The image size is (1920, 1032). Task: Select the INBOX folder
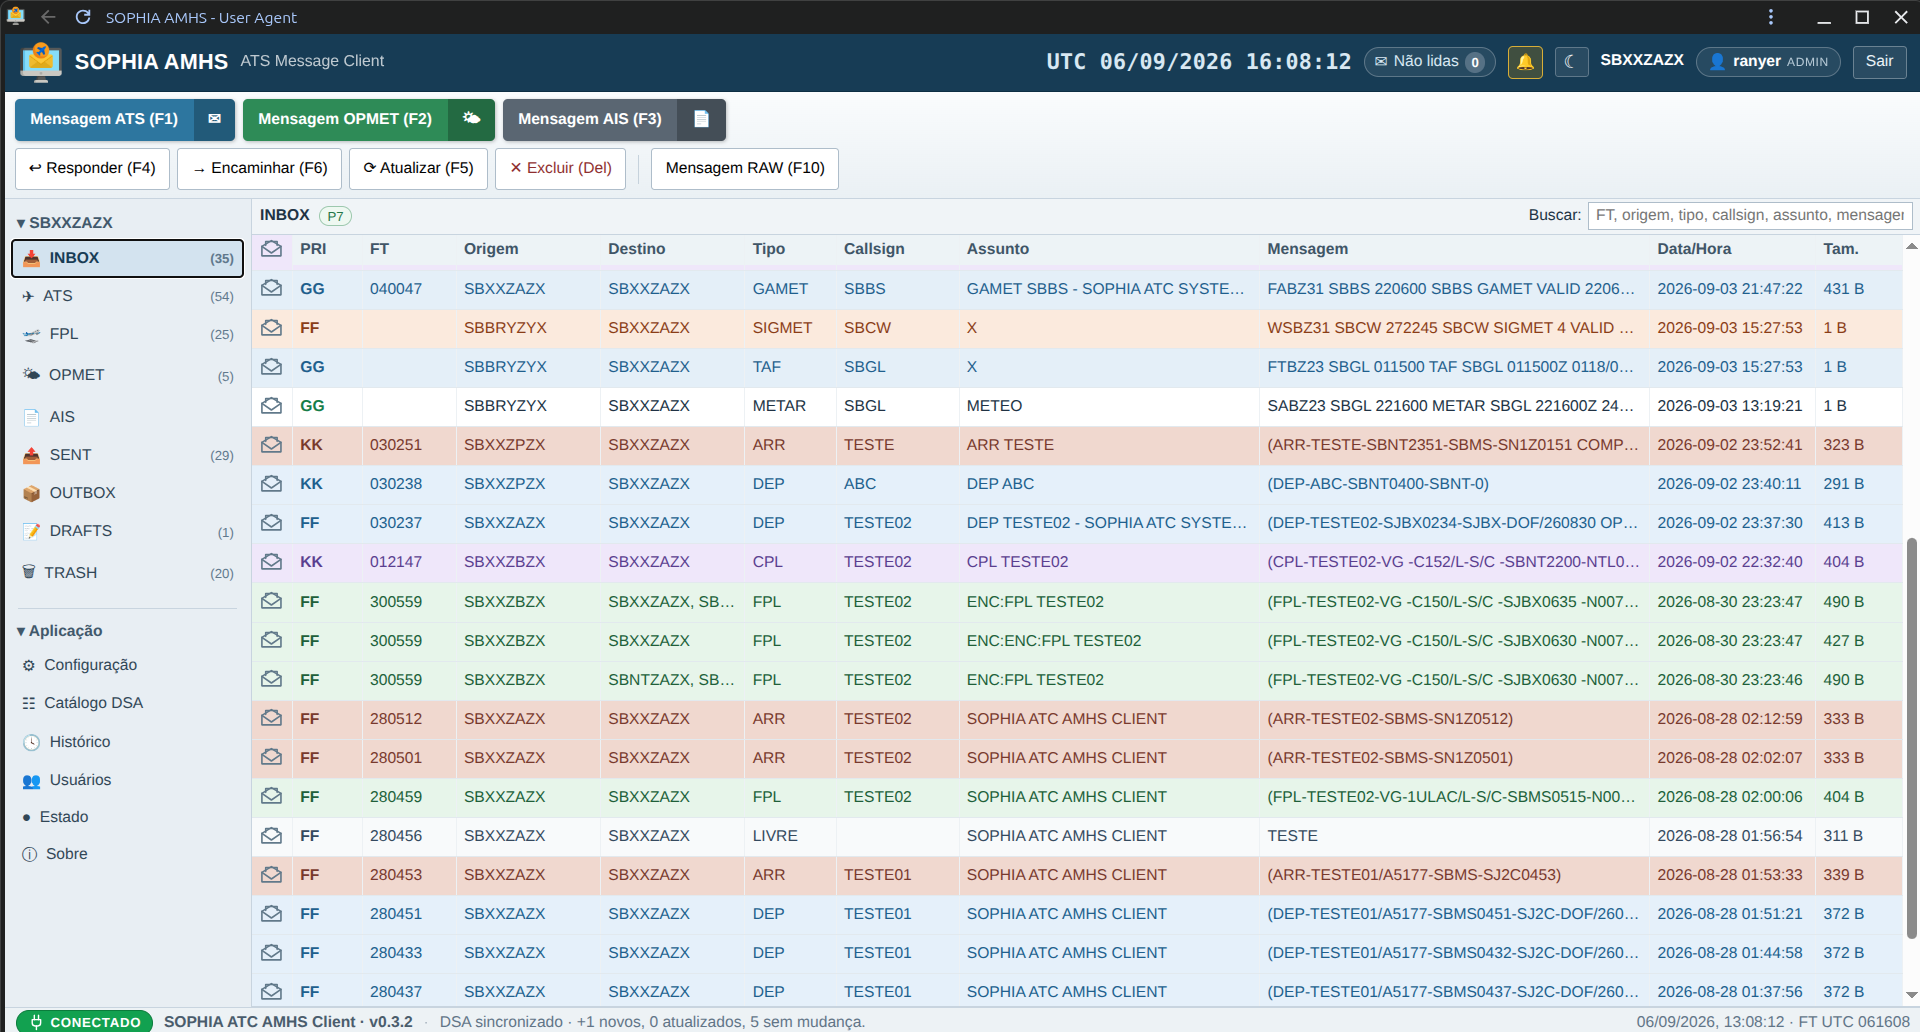click(127, 258)
